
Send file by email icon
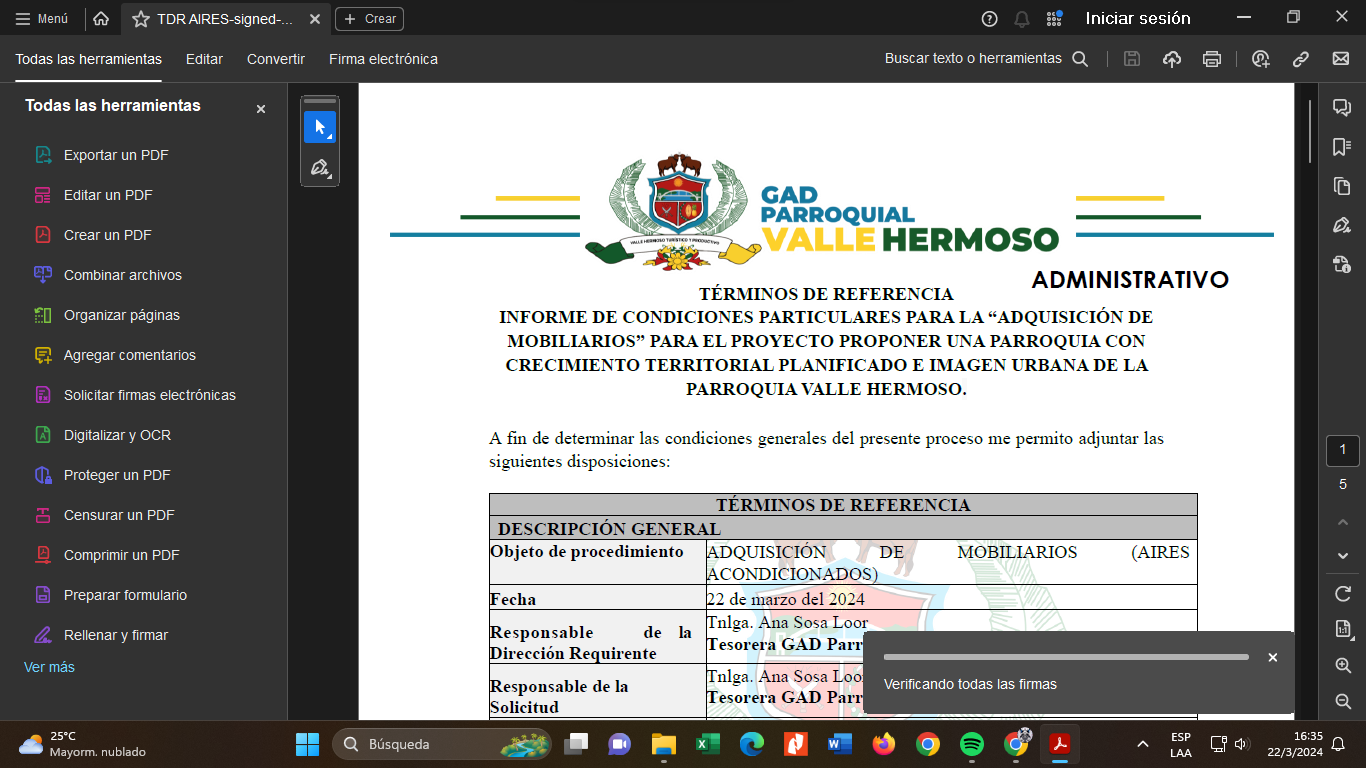click(x=1341, y=59)
